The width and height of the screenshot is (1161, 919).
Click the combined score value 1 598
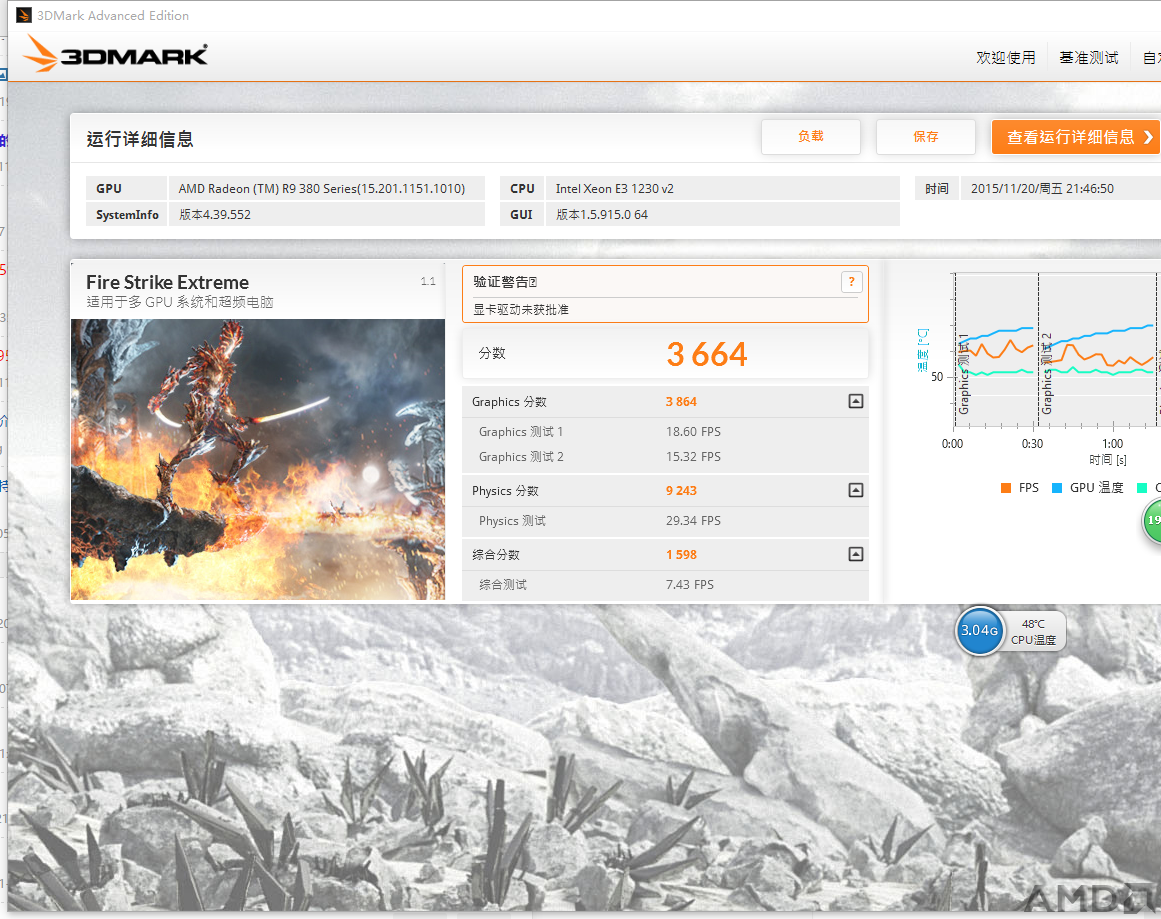point(681,555)
